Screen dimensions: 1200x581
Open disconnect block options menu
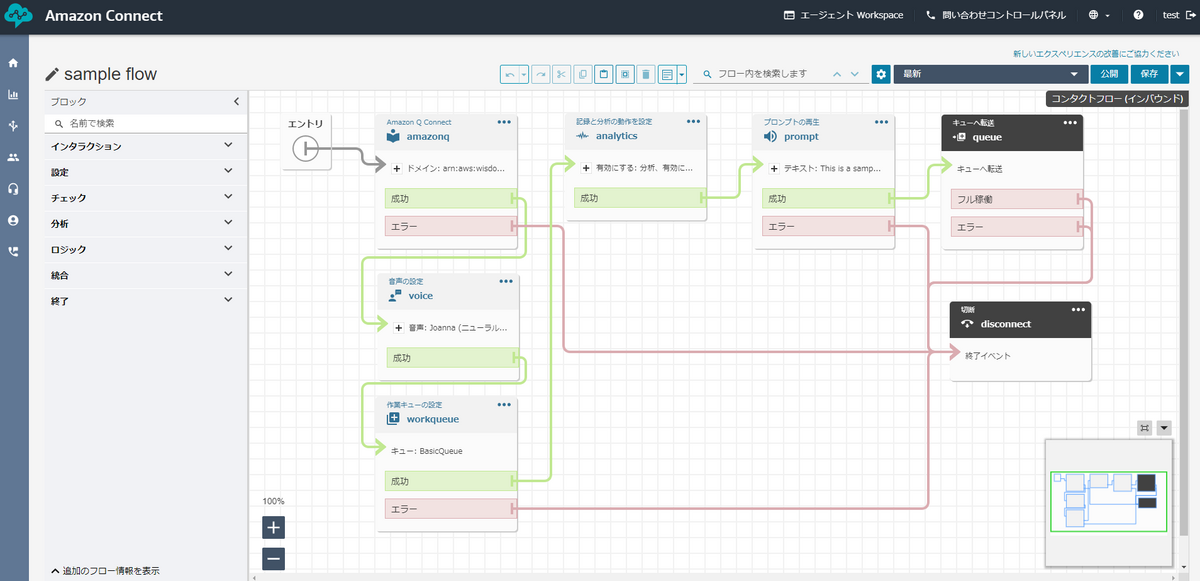click(1078, 310)
